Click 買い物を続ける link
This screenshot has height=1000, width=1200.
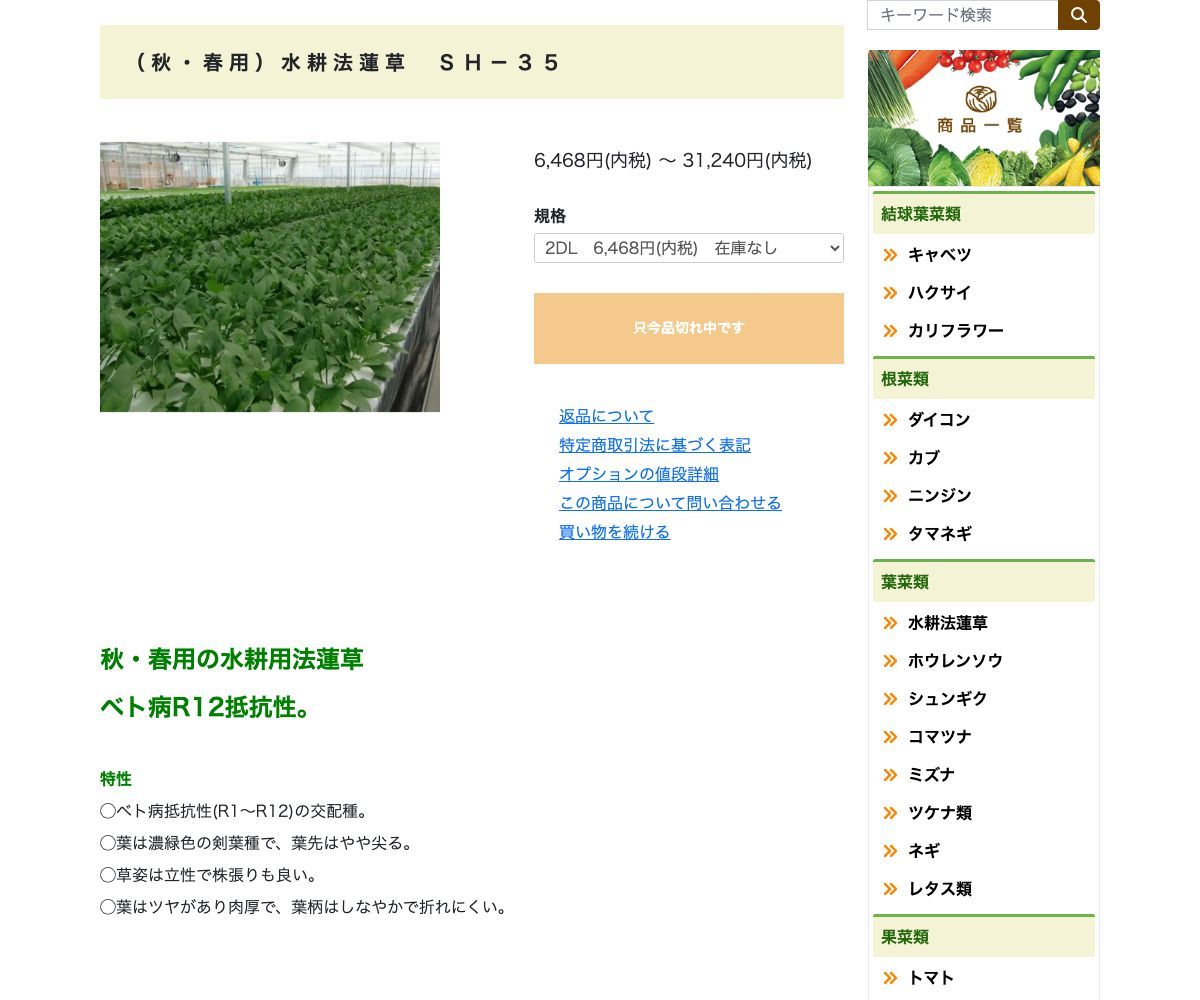coord(614,532)
